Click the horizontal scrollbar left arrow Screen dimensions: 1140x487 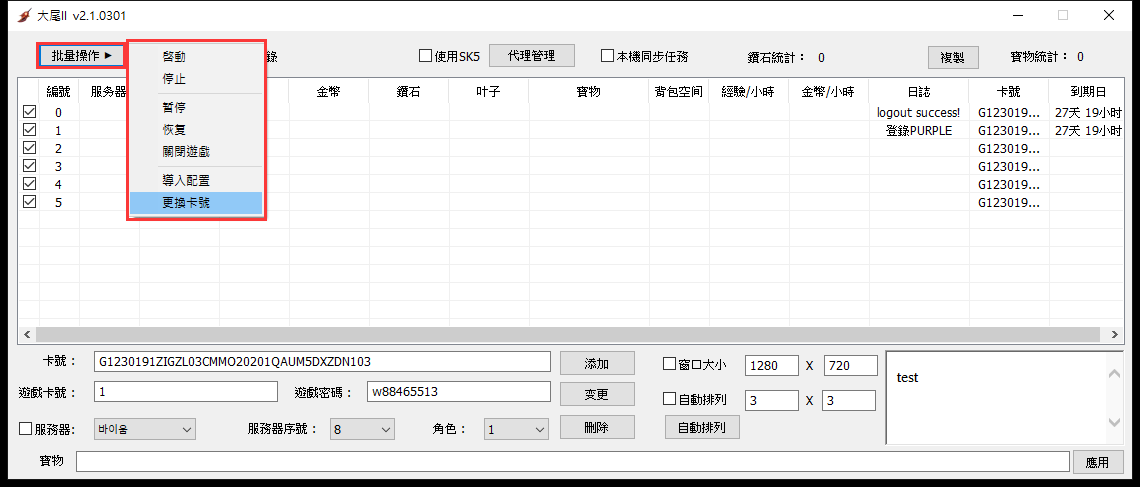(x=27, y=335)
